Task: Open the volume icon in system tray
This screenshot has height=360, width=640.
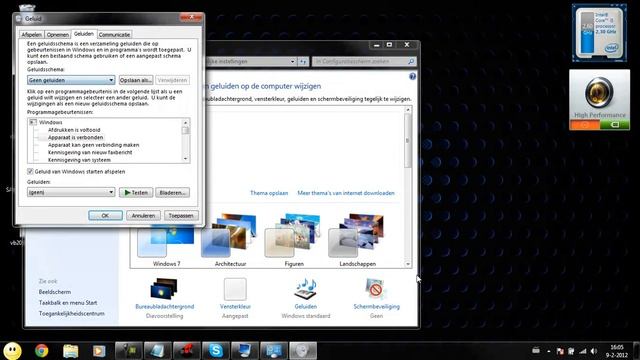Action: click(594, 351)
